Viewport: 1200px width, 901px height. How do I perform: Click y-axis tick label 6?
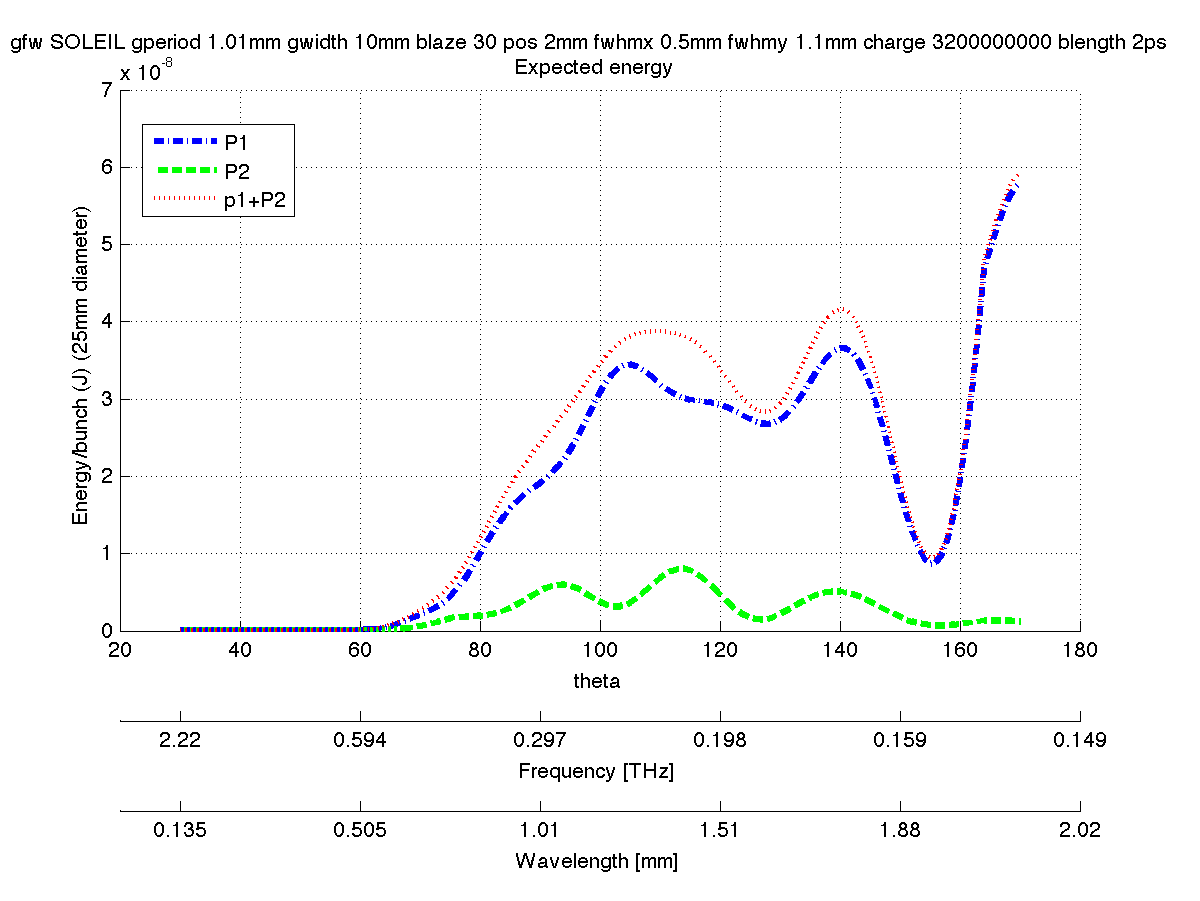tap(107, 167)
